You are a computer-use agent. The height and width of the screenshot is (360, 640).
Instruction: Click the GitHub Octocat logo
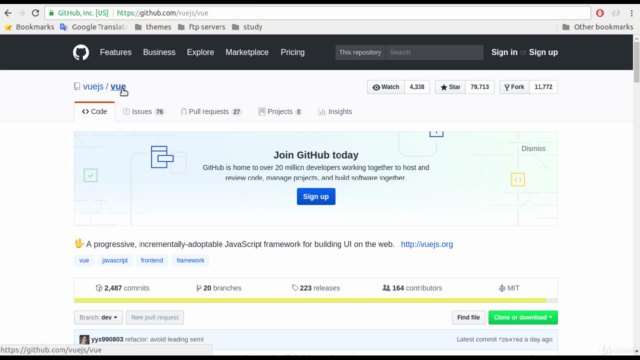click(81, 52)
